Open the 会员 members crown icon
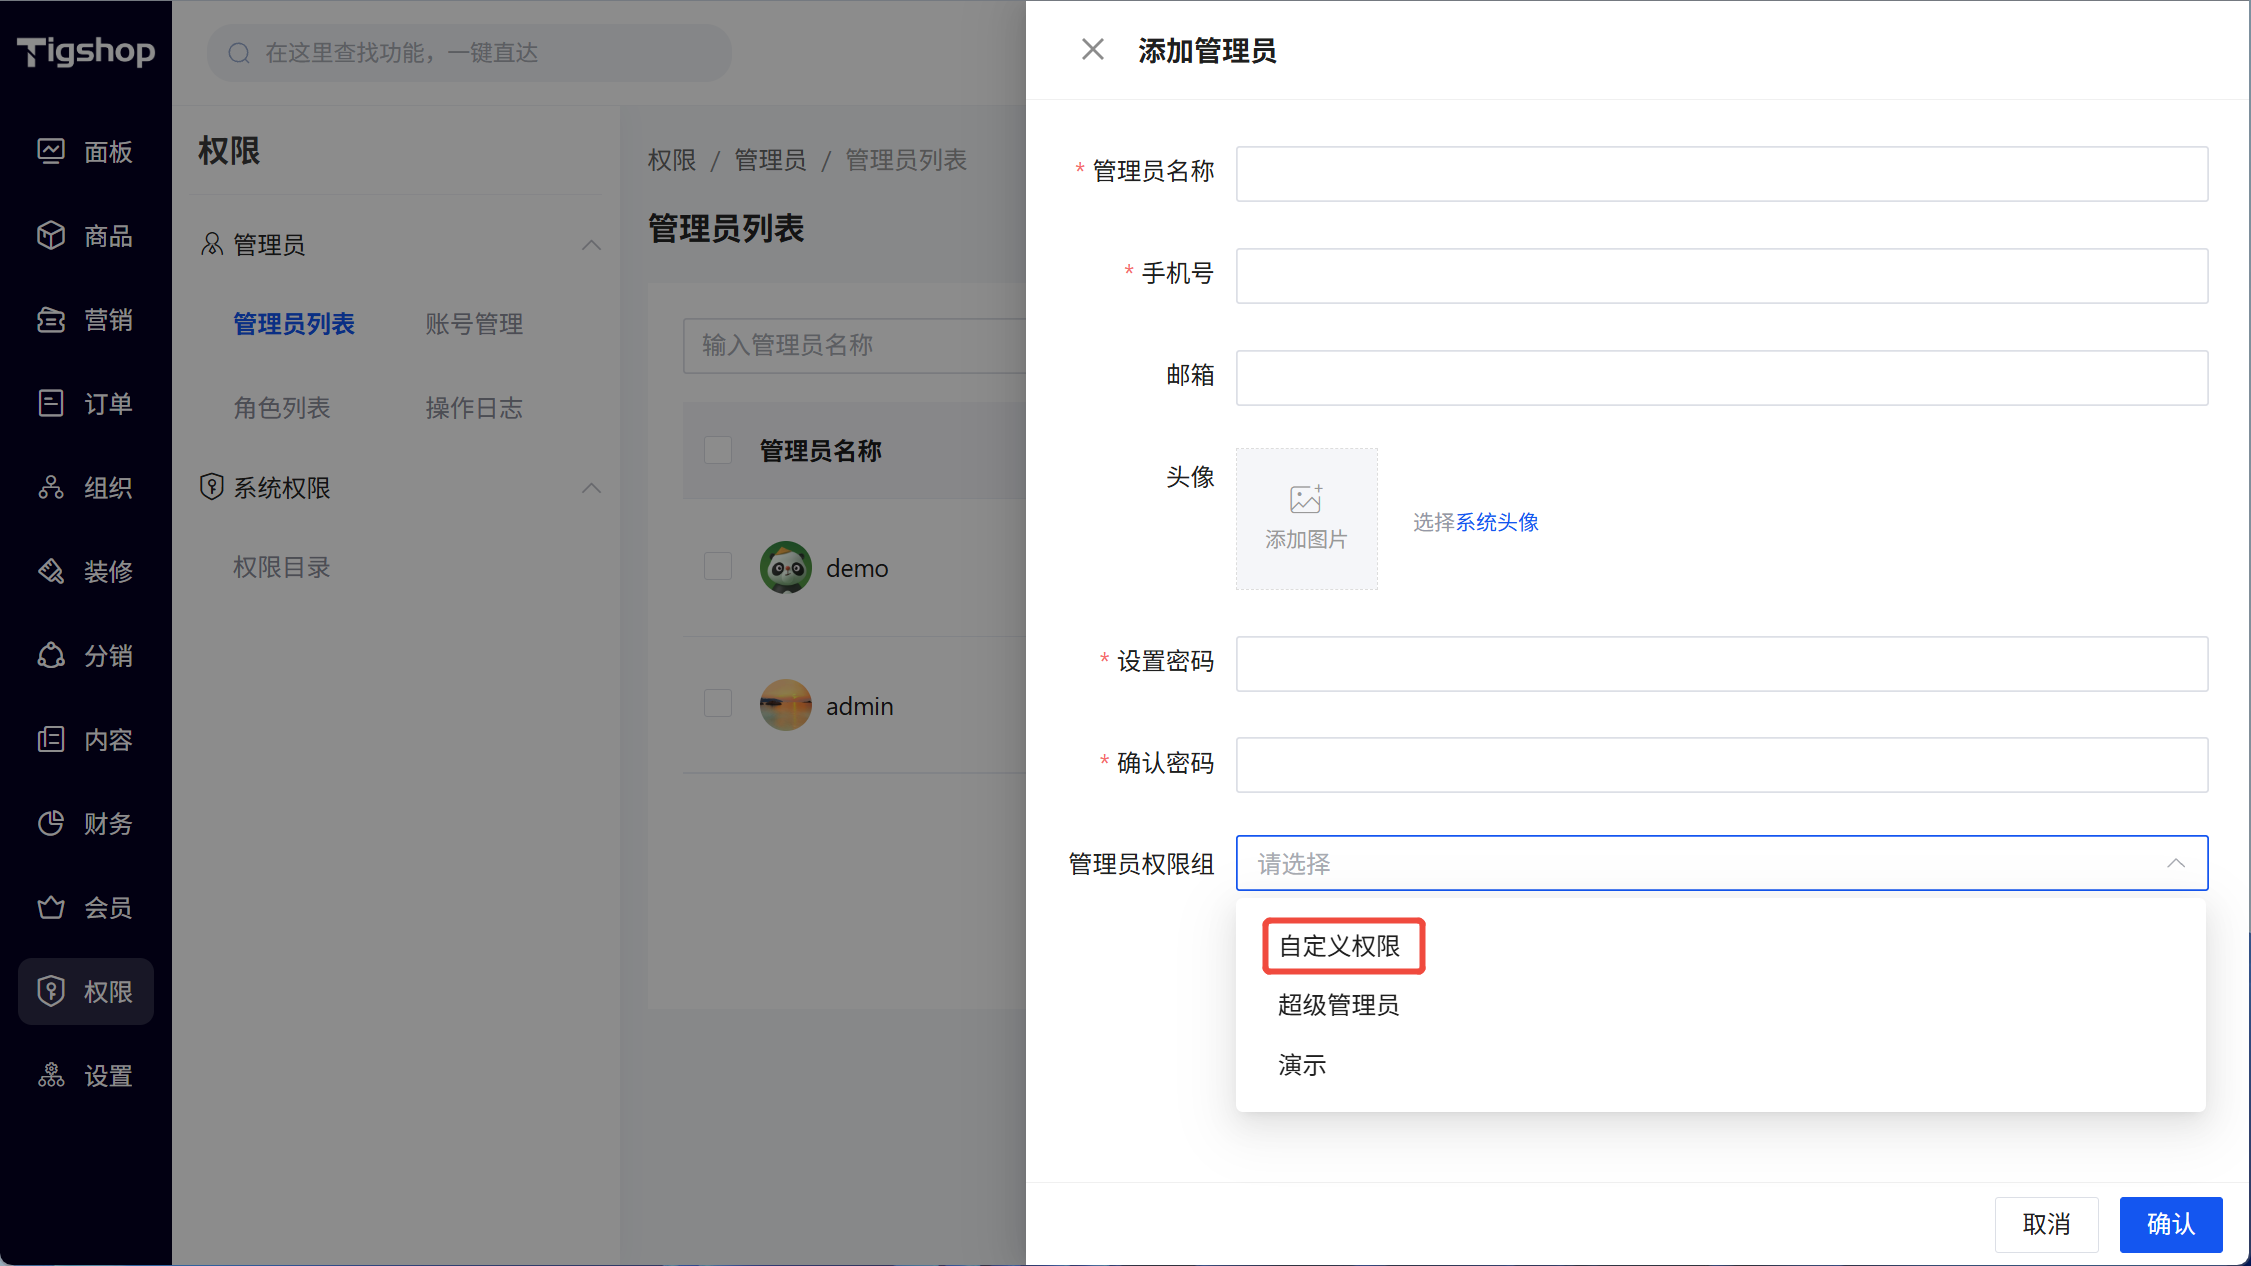Screen dimensions: 2251x1266 coord(51,907)
